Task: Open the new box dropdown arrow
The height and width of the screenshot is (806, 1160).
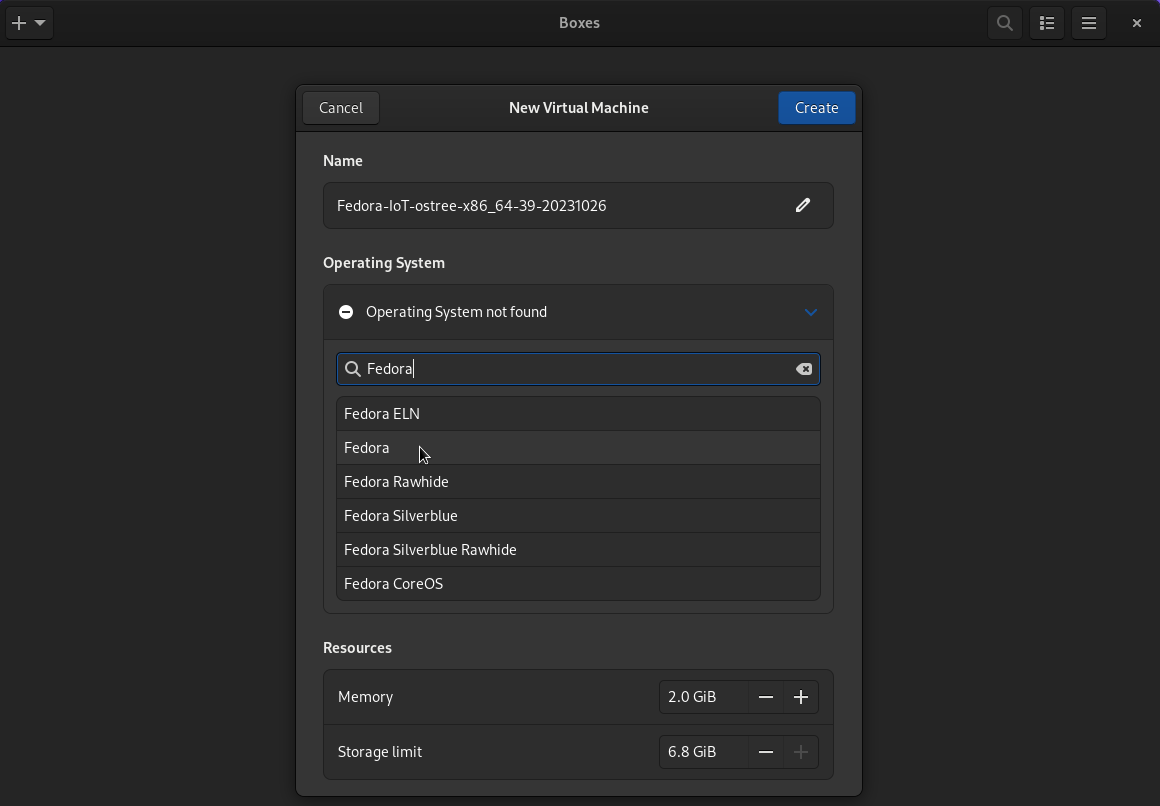Action: pyautogui.click(x=41, y=22)
